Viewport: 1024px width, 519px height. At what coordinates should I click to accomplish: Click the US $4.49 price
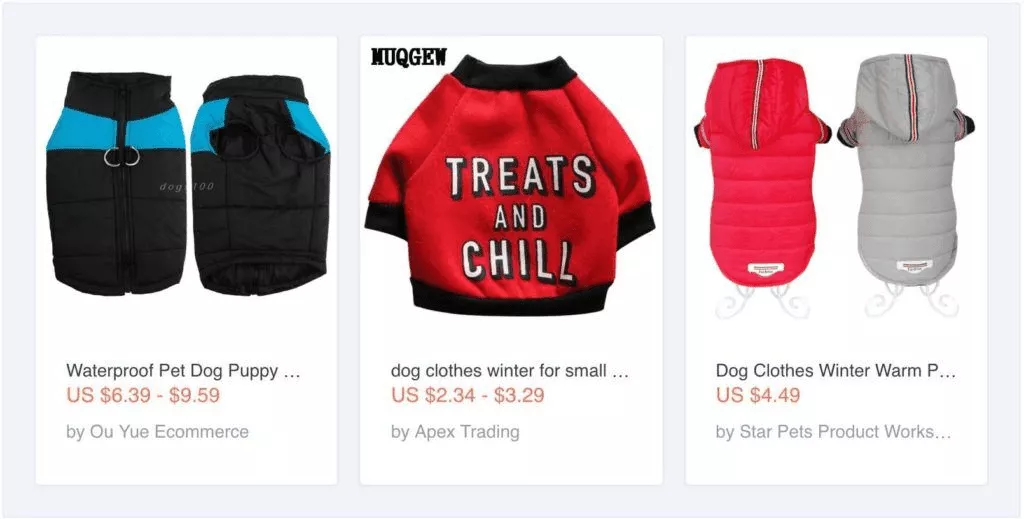(758, 396)
